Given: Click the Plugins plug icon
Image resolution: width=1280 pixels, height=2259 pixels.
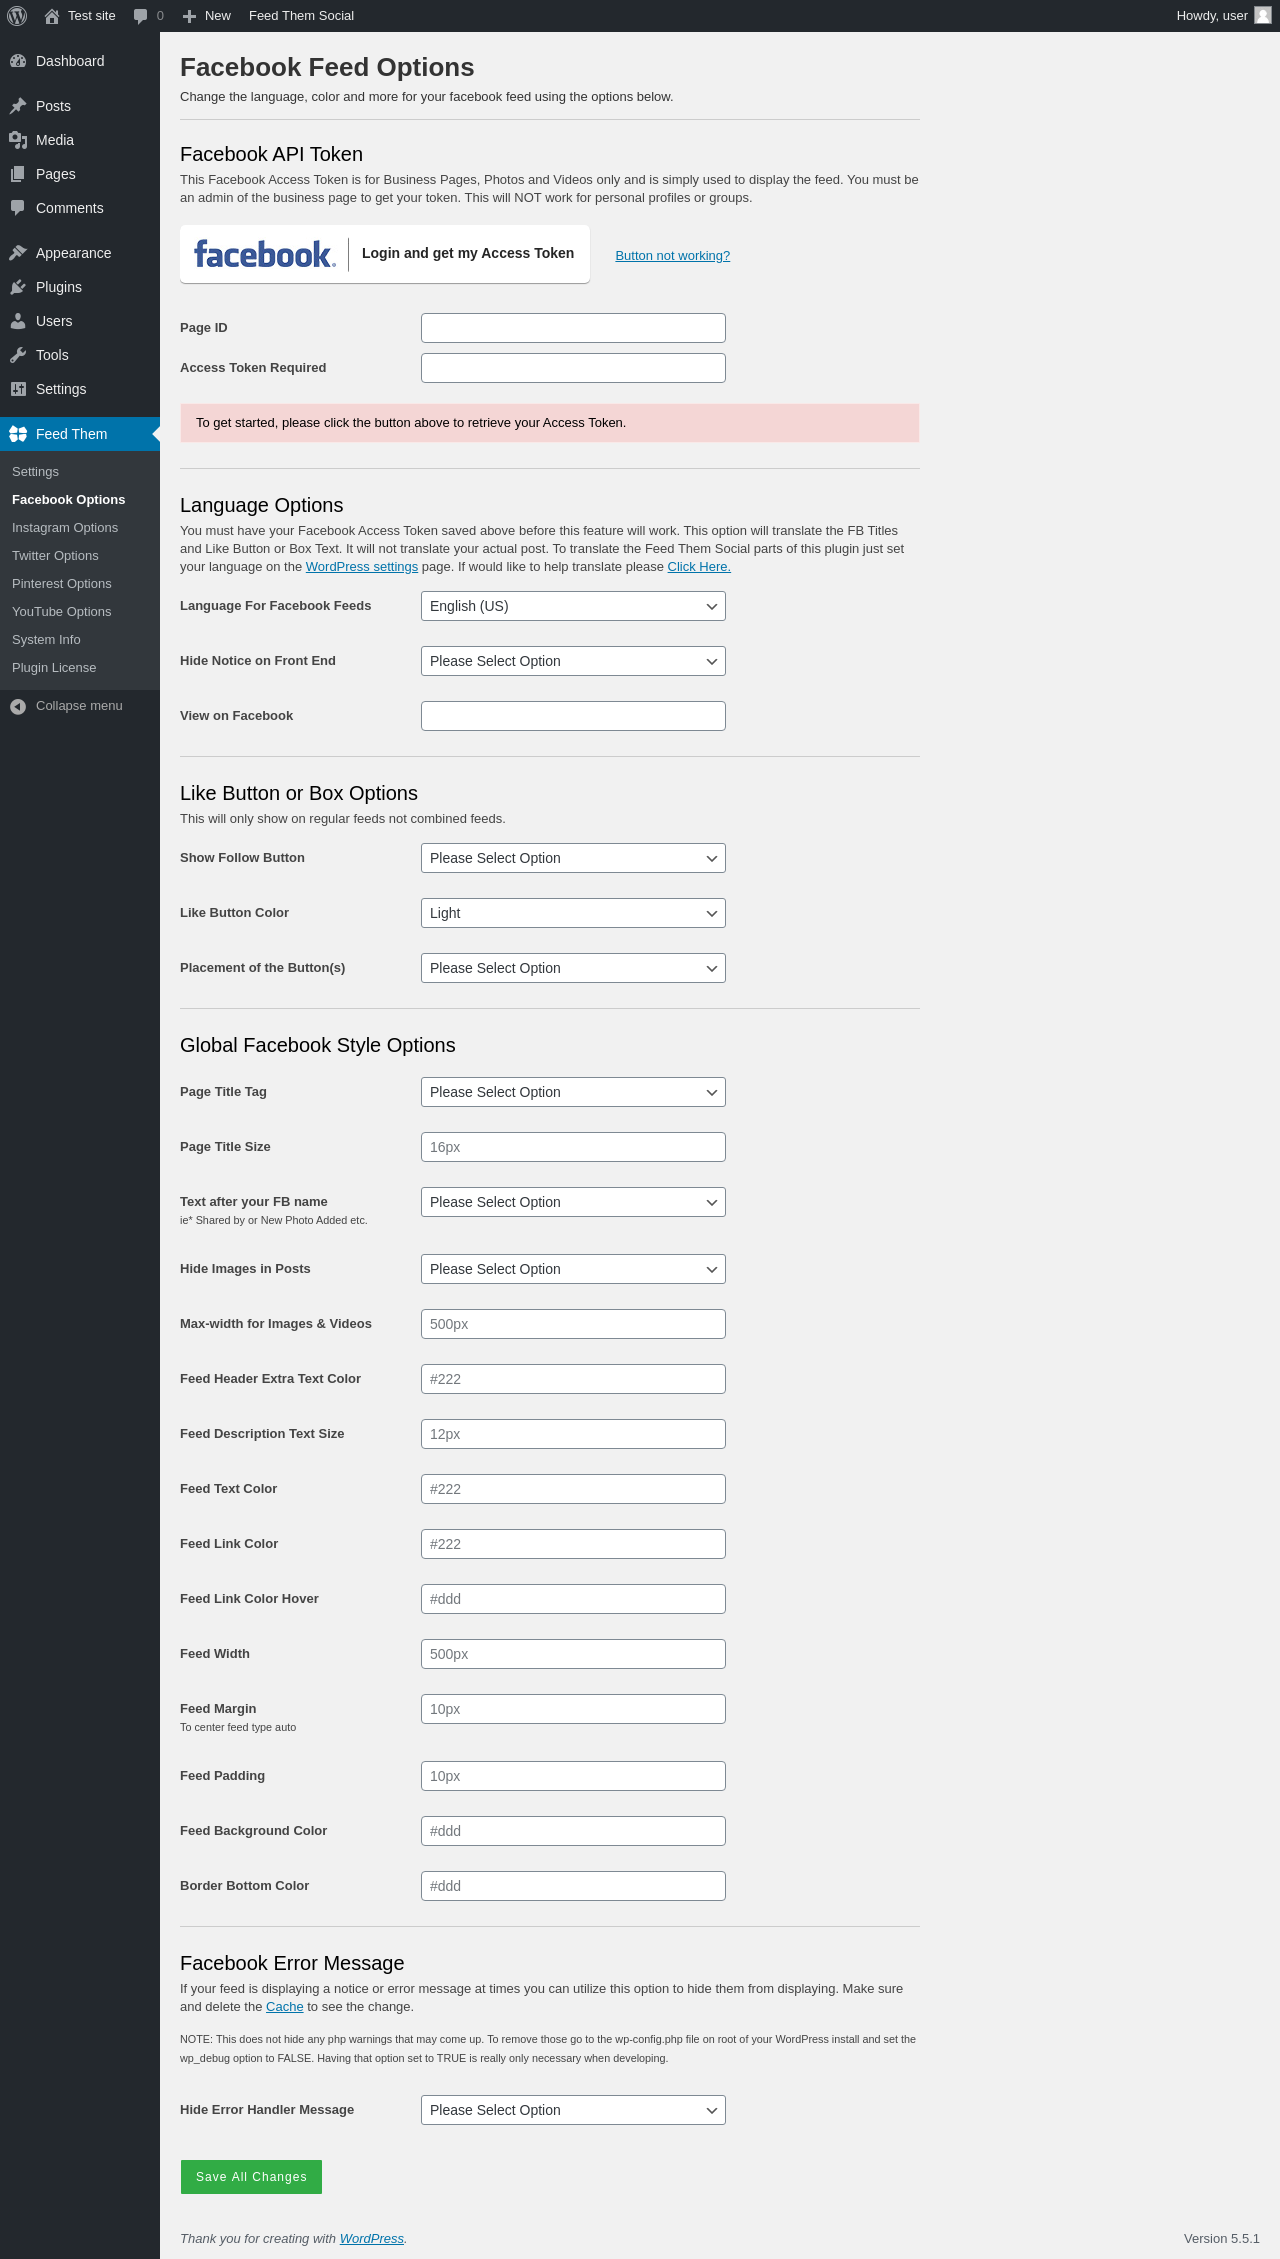Looking at the screenshot, I should [18, 287].
